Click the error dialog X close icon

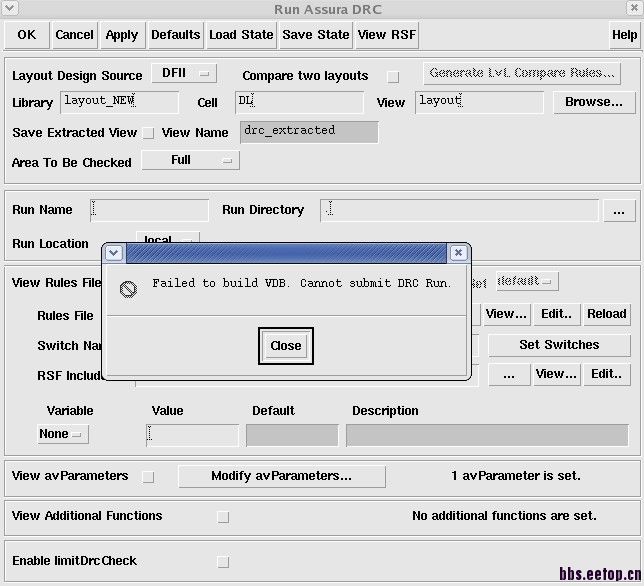(458, 253)
